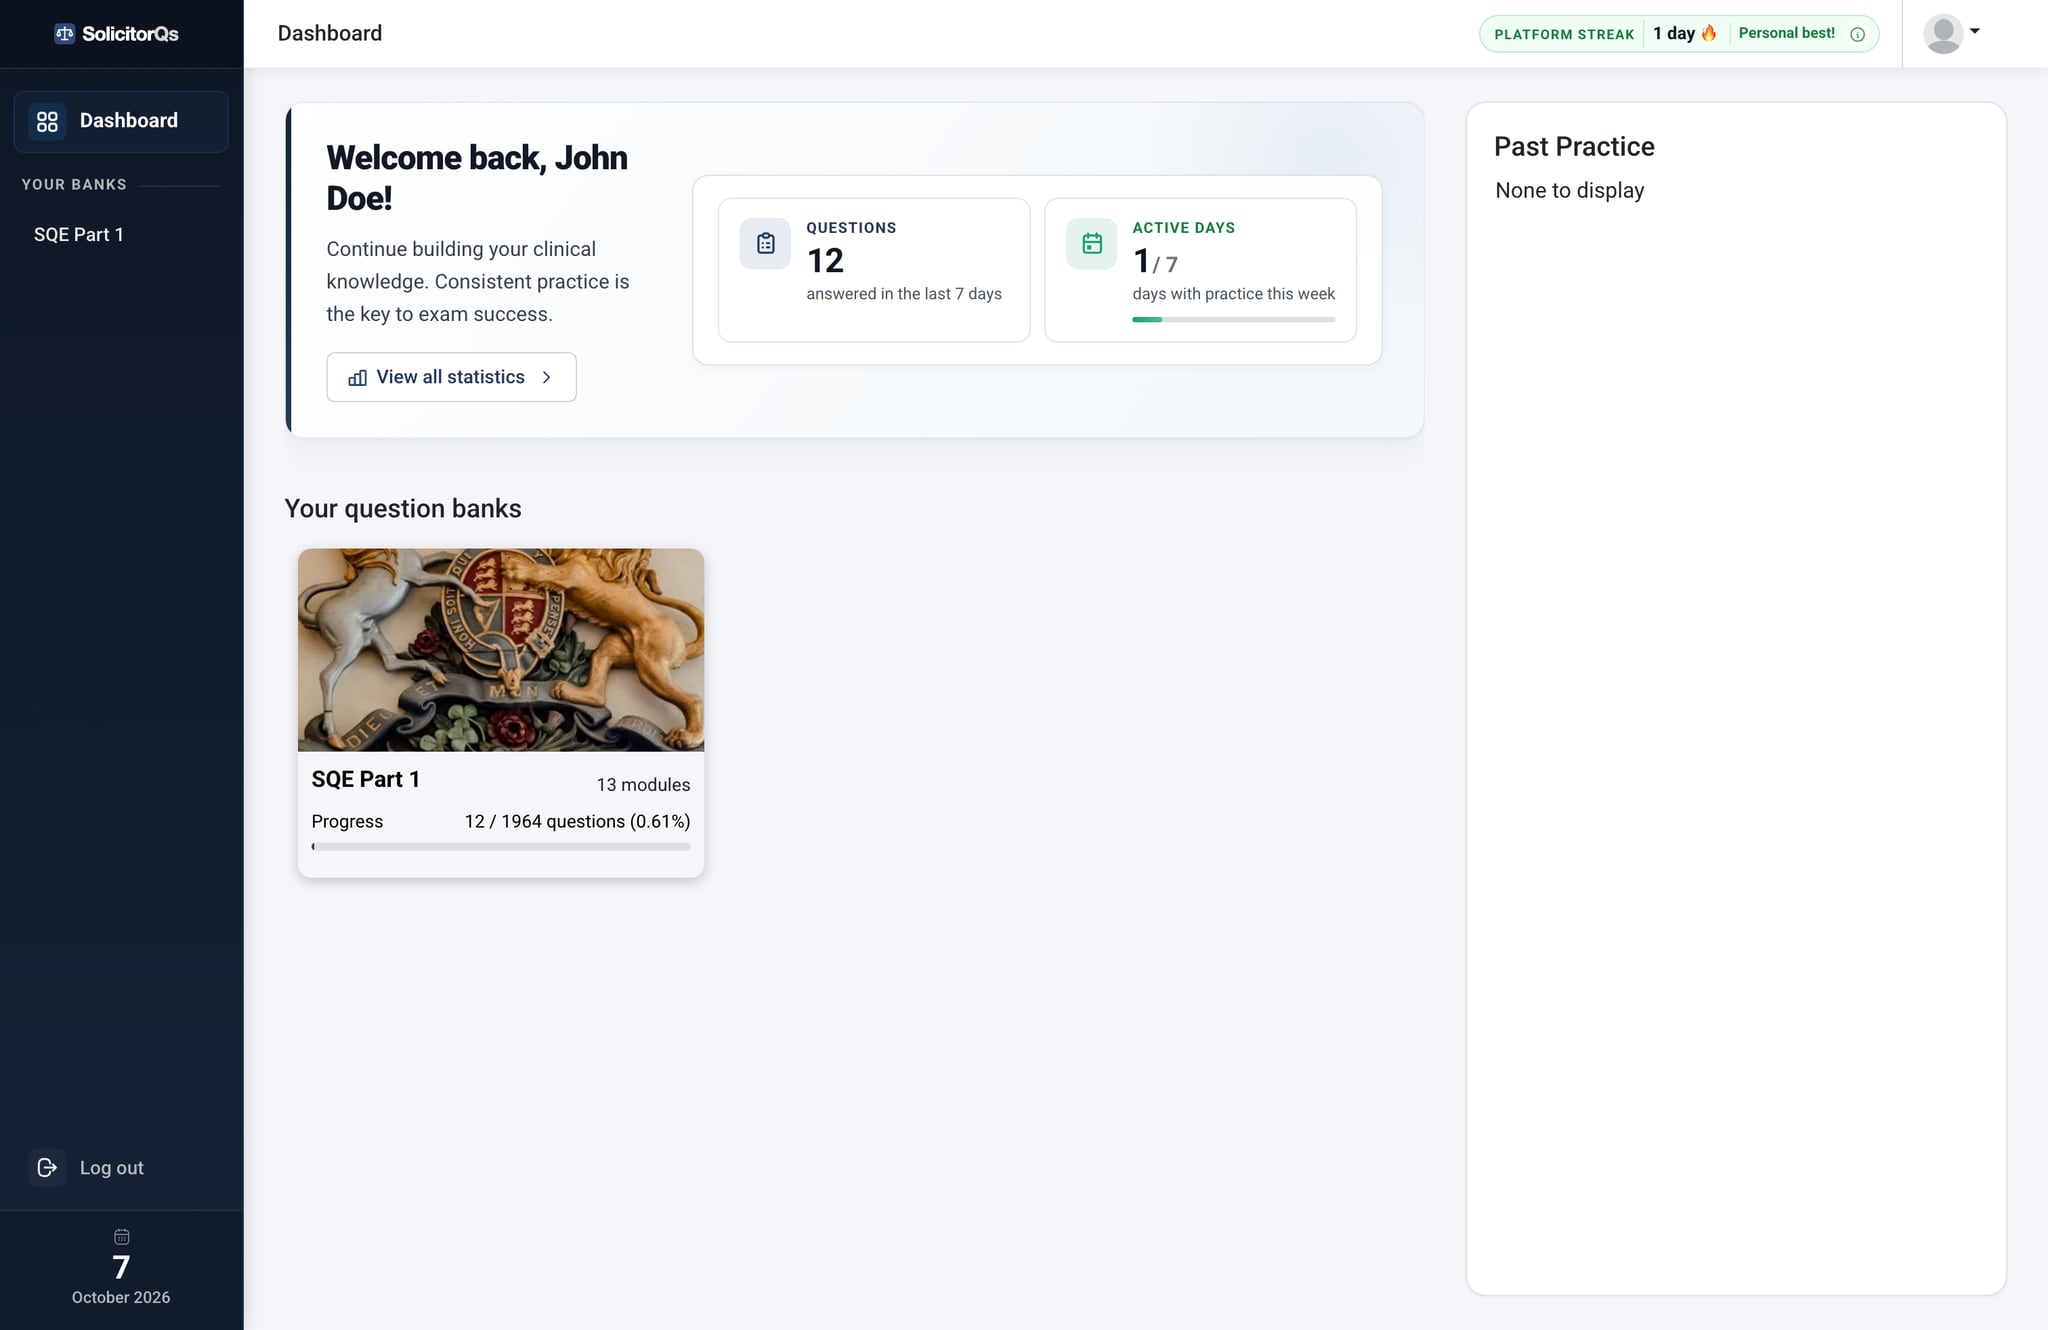Click the Questions clipboard icon

click(x=766, y=243)
